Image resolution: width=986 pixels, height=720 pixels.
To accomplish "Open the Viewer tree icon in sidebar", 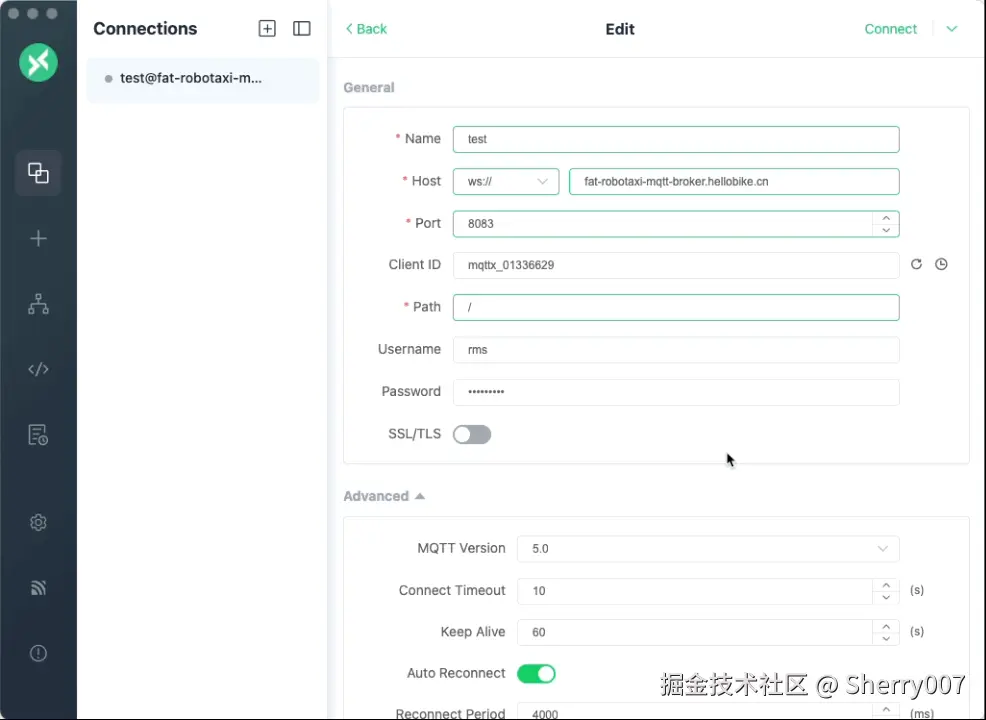I will click(x=38, y=304).
